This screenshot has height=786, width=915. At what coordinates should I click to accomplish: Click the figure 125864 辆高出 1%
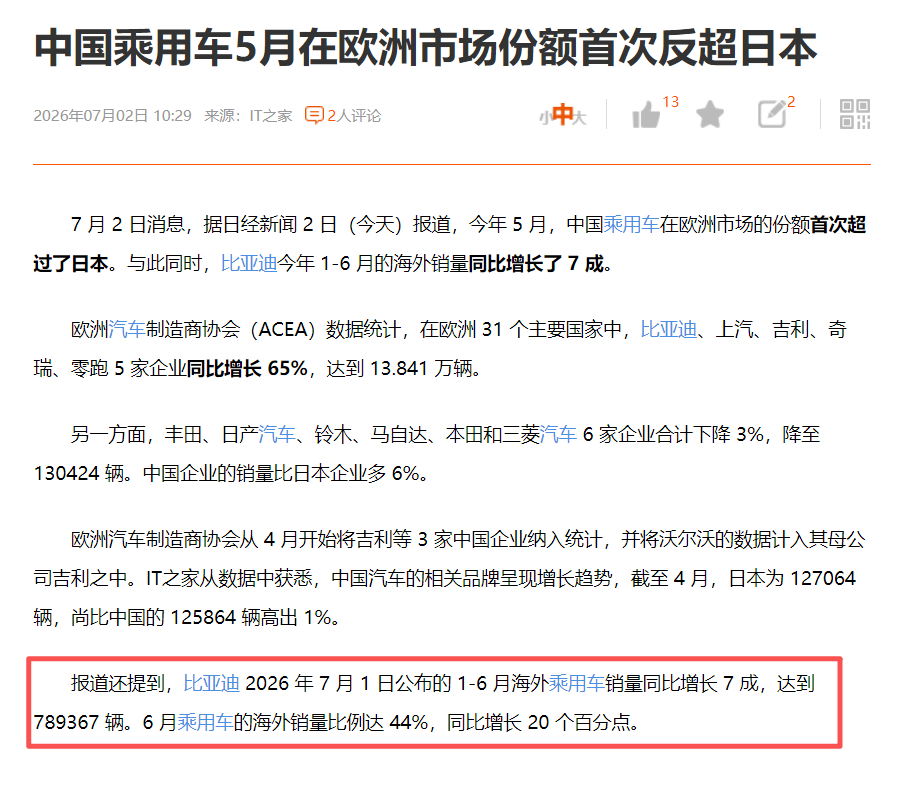coord(251,617)
